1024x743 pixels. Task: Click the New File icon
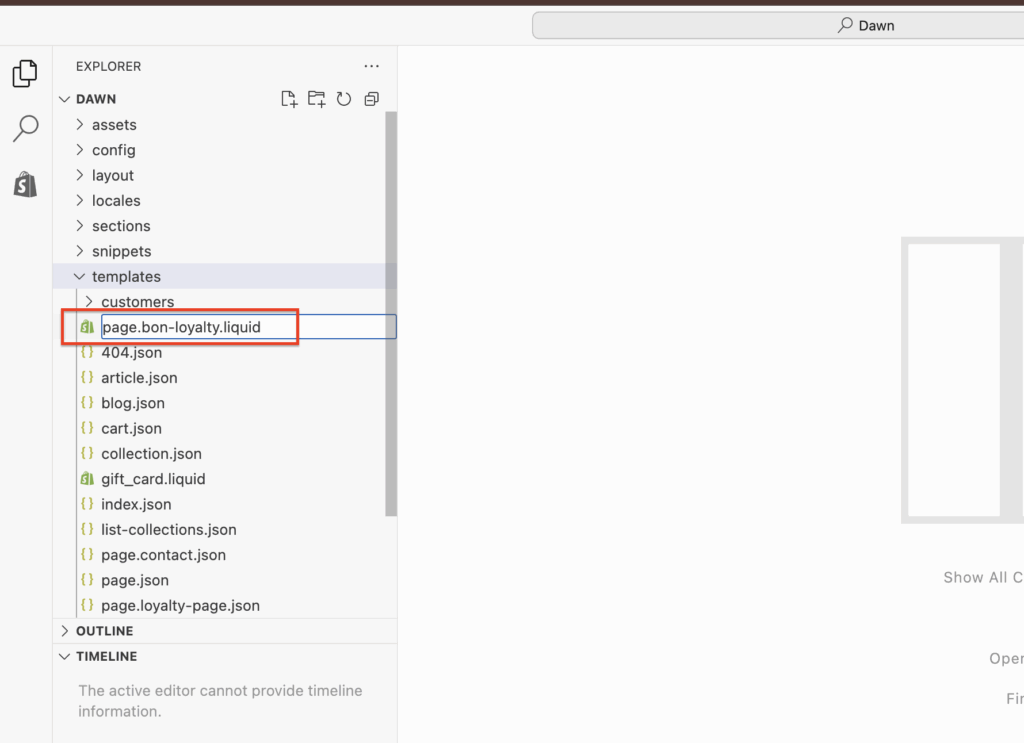coord(289,99)
